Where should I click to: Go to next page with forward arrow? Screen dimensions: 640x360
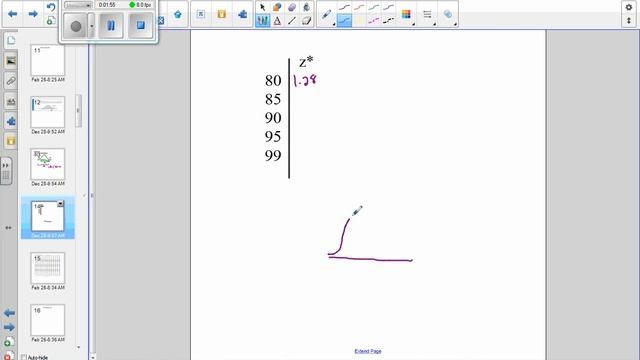(33, 14)
